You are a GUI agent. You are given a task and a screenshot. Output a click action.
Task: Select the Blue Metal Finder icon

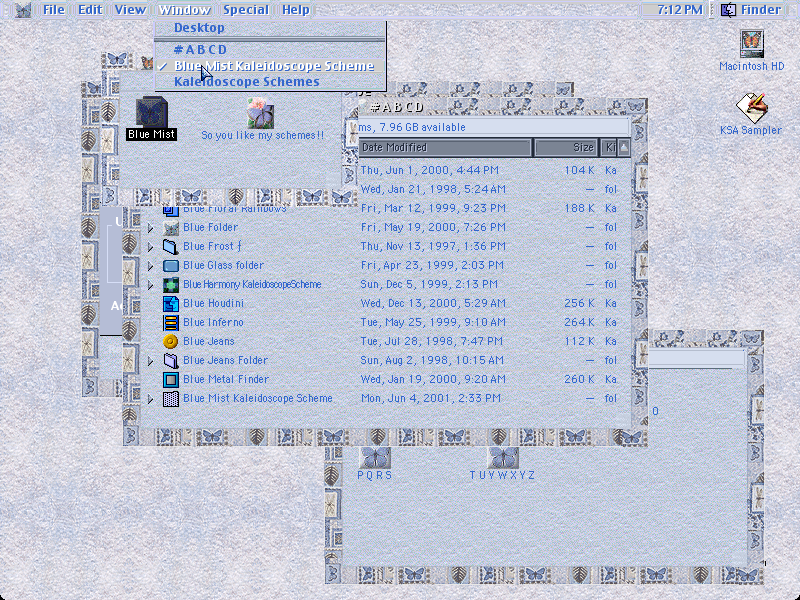pos(171,380)
